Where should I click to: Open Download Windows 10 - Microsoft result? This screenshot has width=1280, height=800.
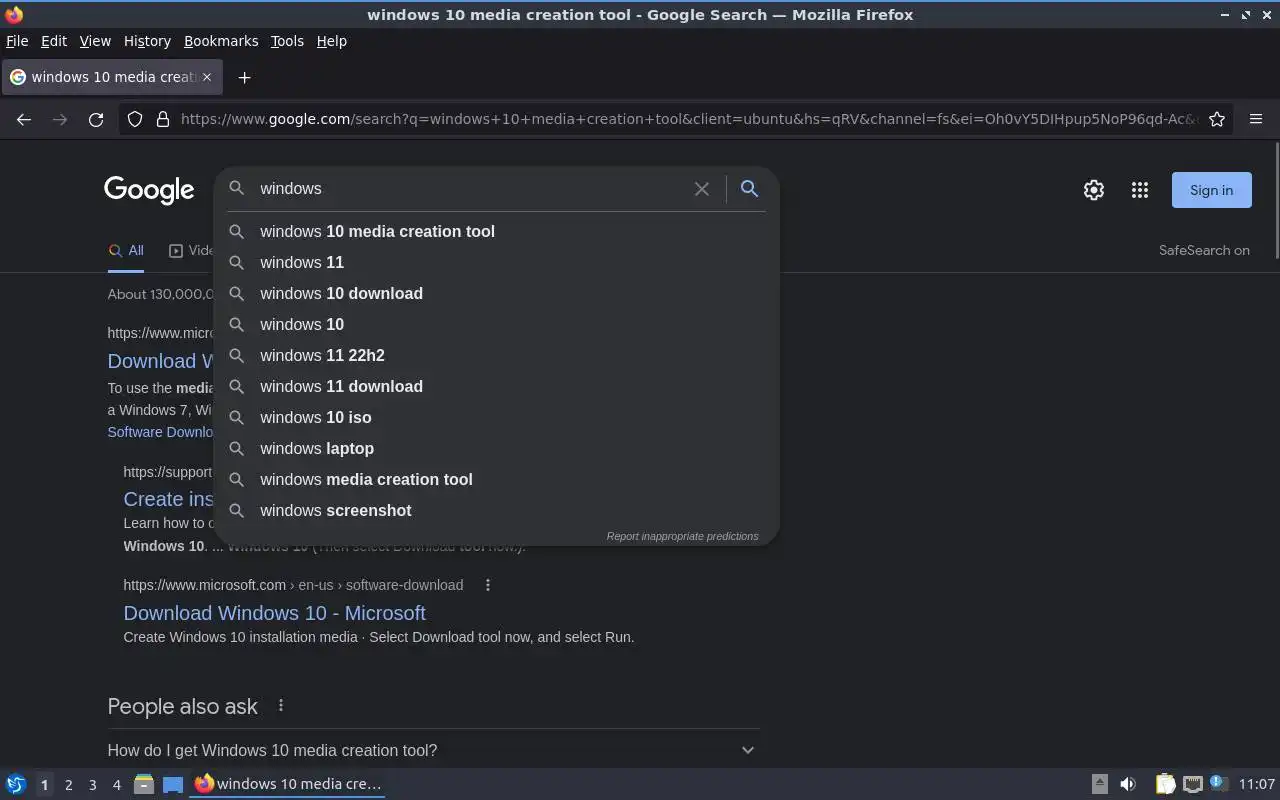click(274, 613)
